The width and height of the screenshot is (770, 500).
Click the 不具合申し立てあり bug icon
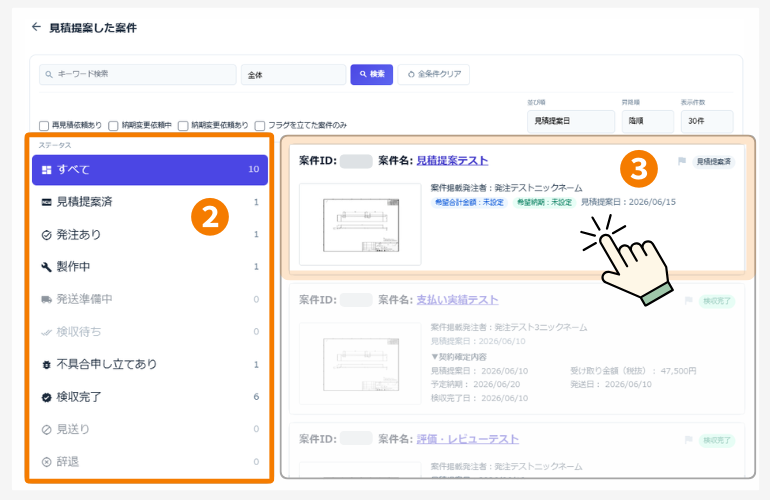point(47,365)
